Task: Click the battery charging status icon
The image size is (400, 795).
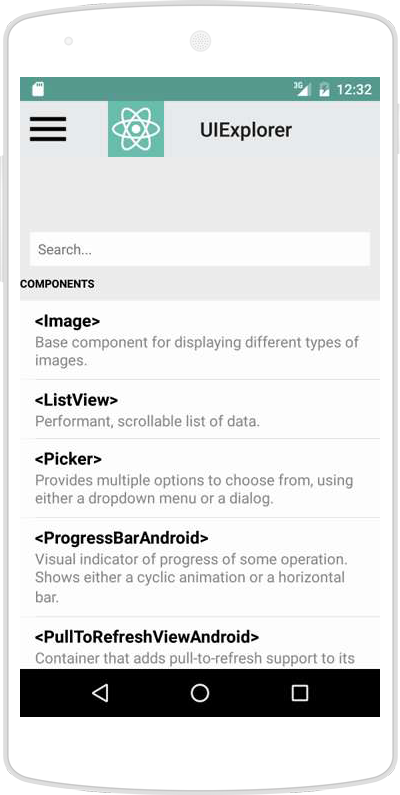Action: click(x=324, y=90)
